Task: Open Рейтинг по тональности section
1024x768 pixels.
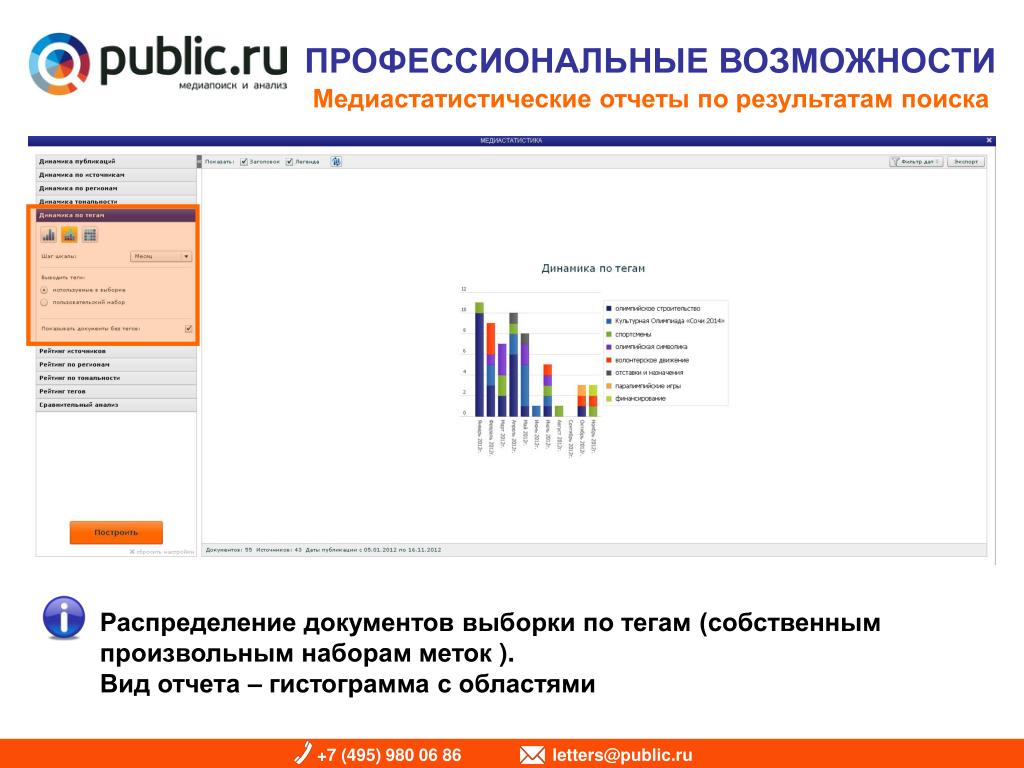Action: [x=116, y=378]
